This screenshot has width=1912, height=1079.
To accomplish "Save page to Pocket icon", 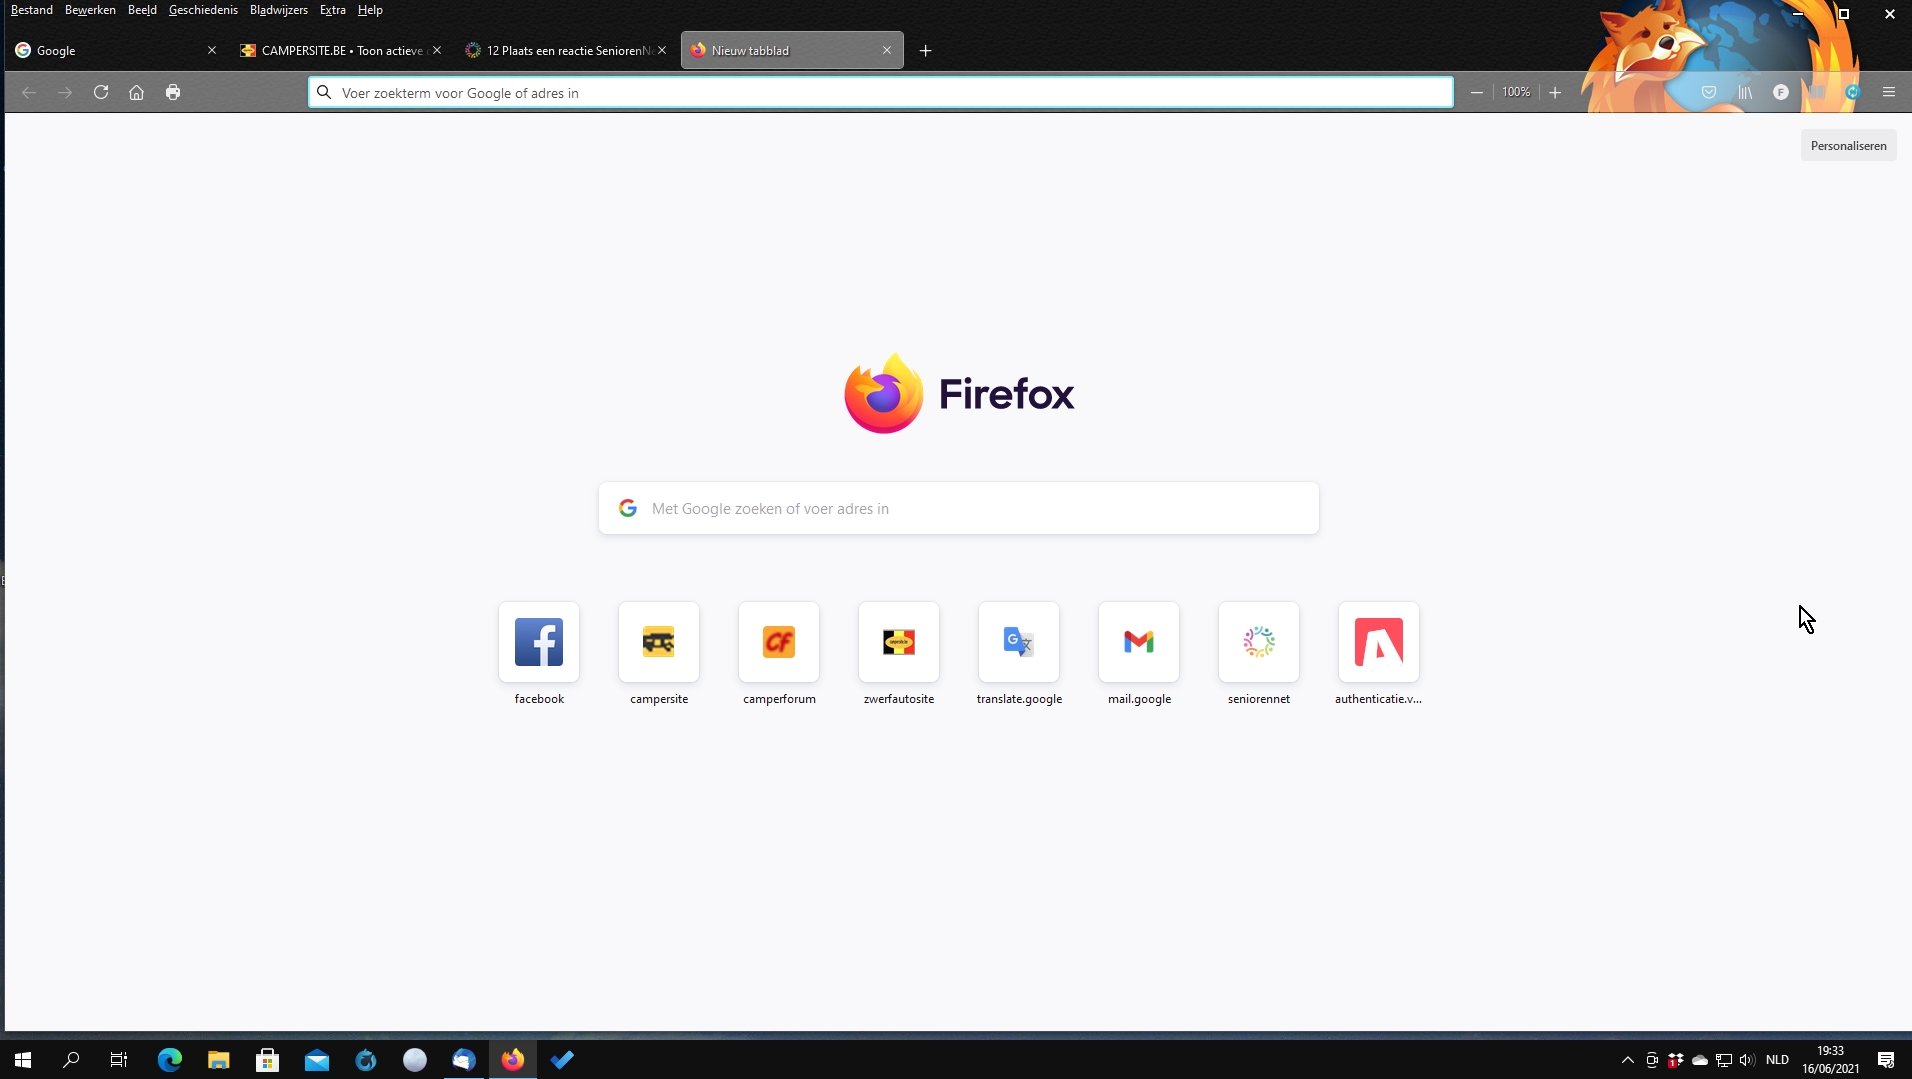I will (1709, 92).
